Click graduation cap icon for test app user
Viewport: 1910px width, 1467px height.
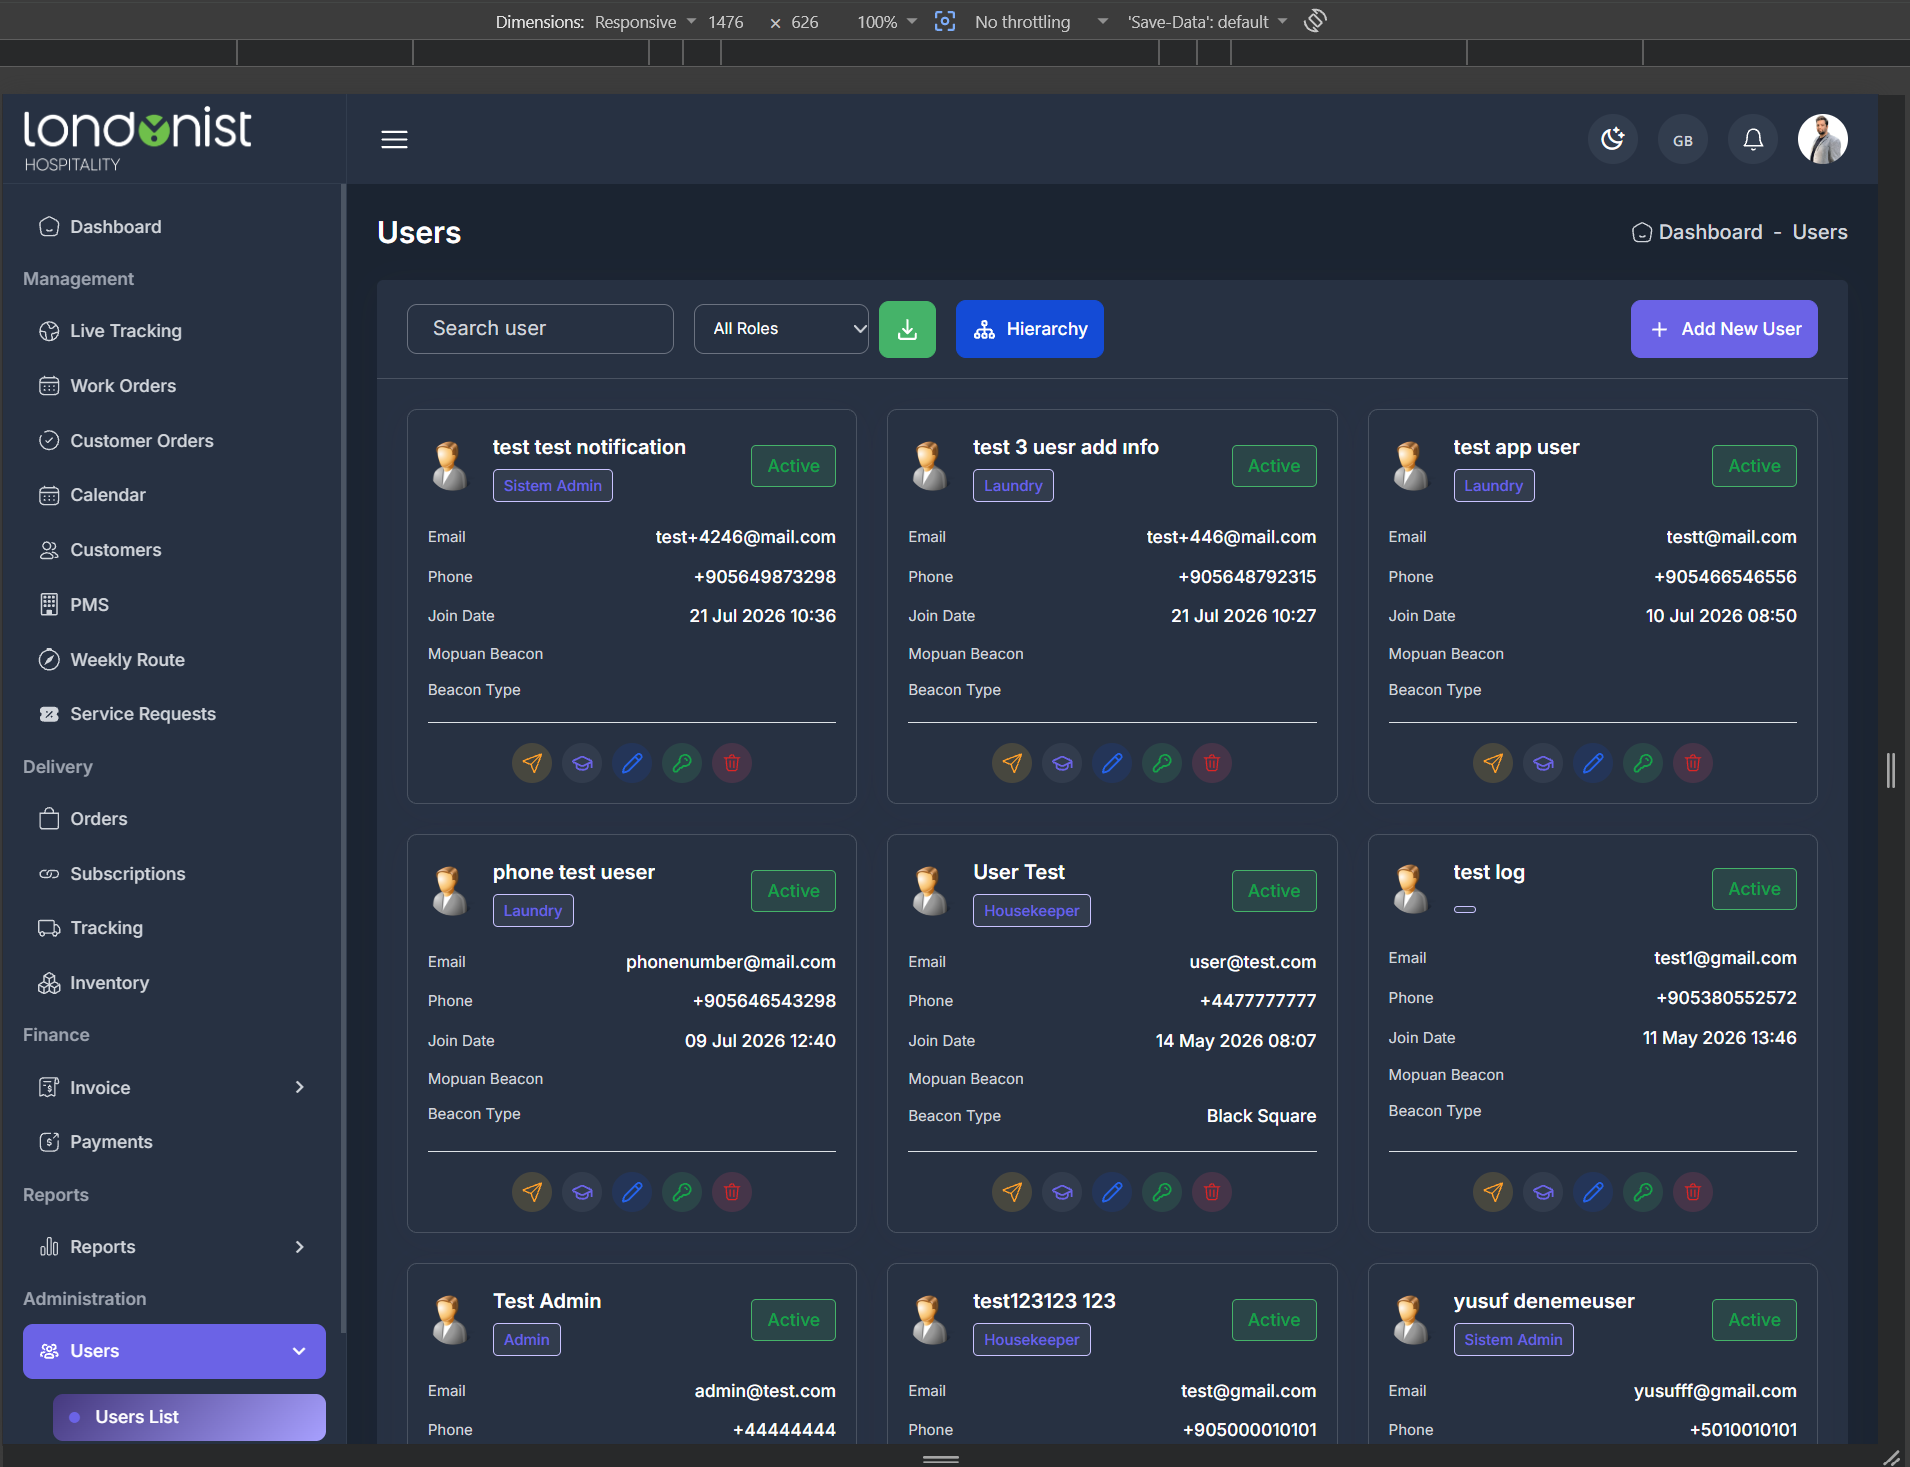1543,763
